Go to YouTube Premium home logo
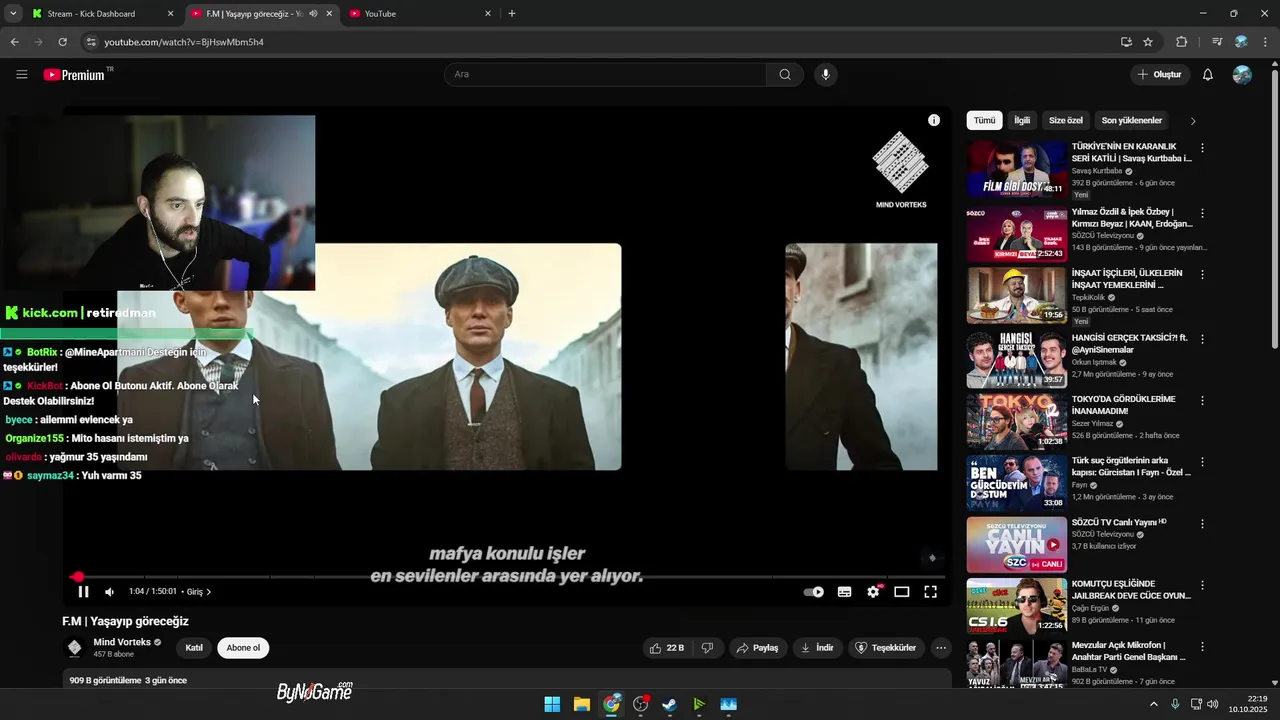 [77, 74]
